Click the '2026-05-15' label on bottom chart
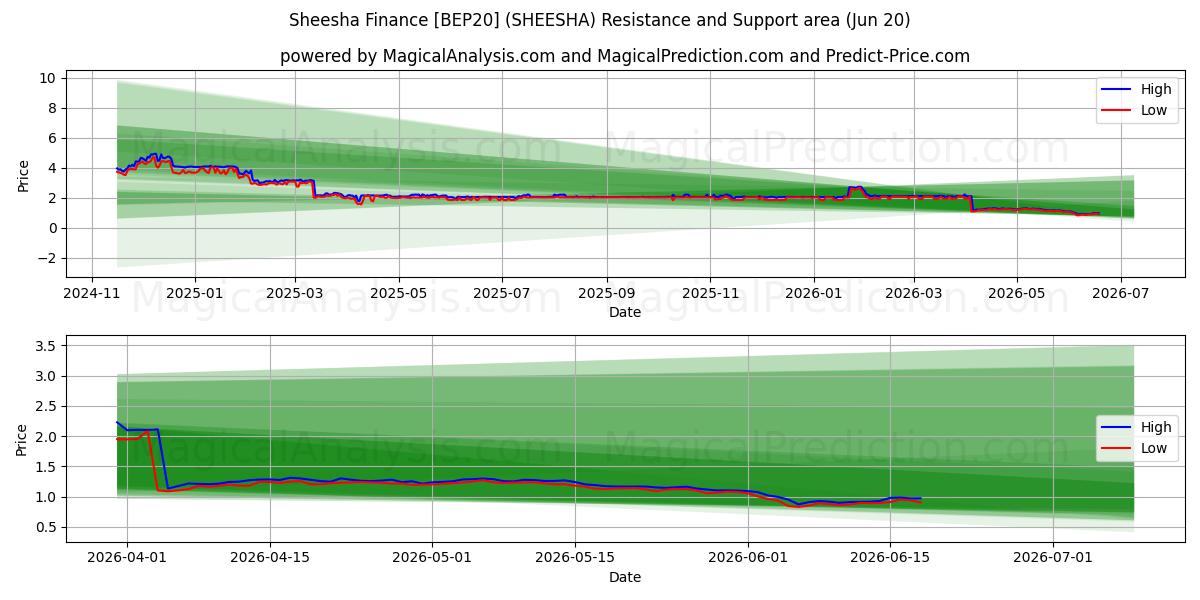The image size is (1200, 600). (576, 560)
